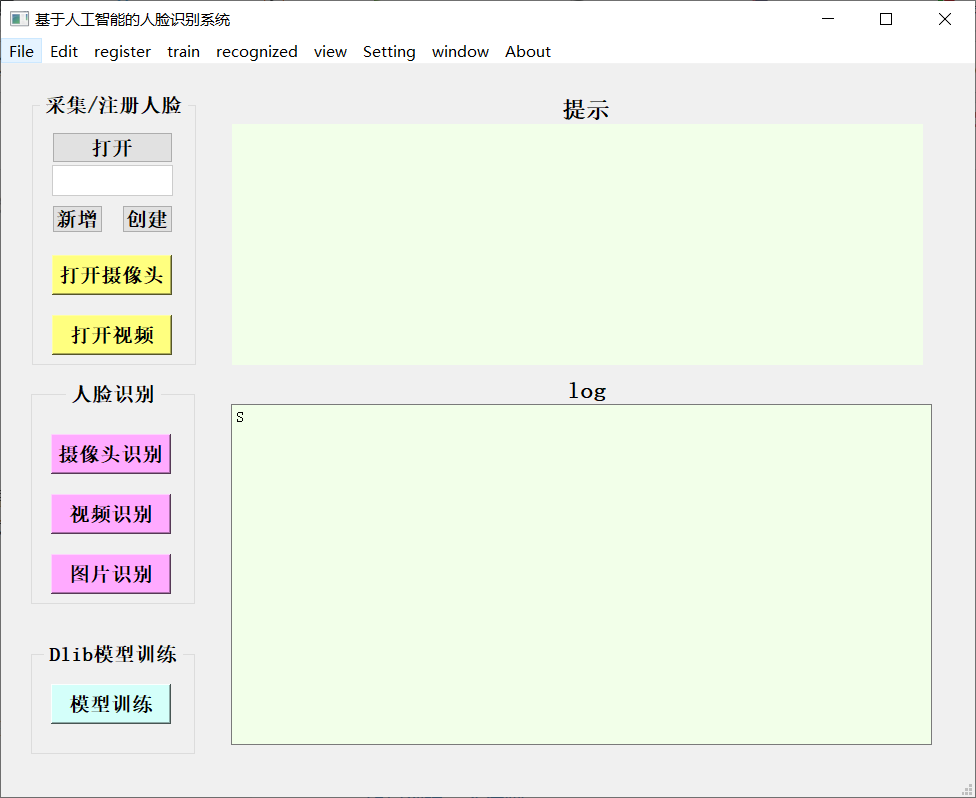
Task: Click the 新增 button
Action: 77,219
